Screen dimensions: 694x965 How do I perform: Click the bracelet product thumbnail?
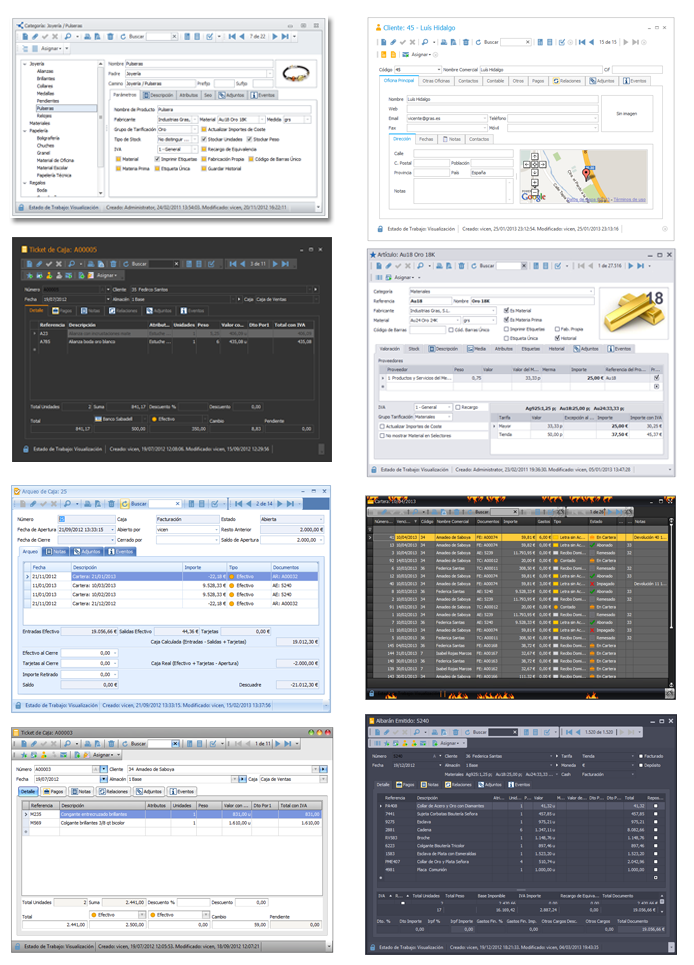pyautogui.click(x=296, y=74)
